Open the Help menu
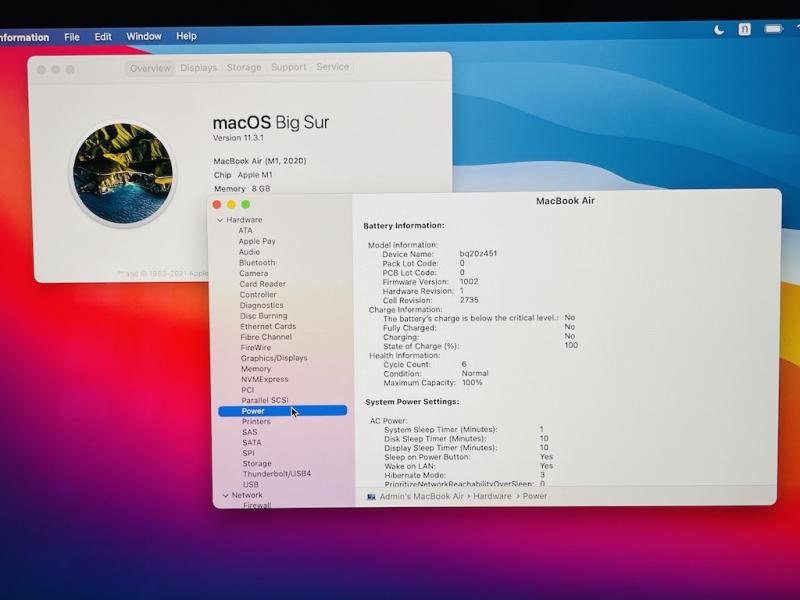 [x=186, y=36]
